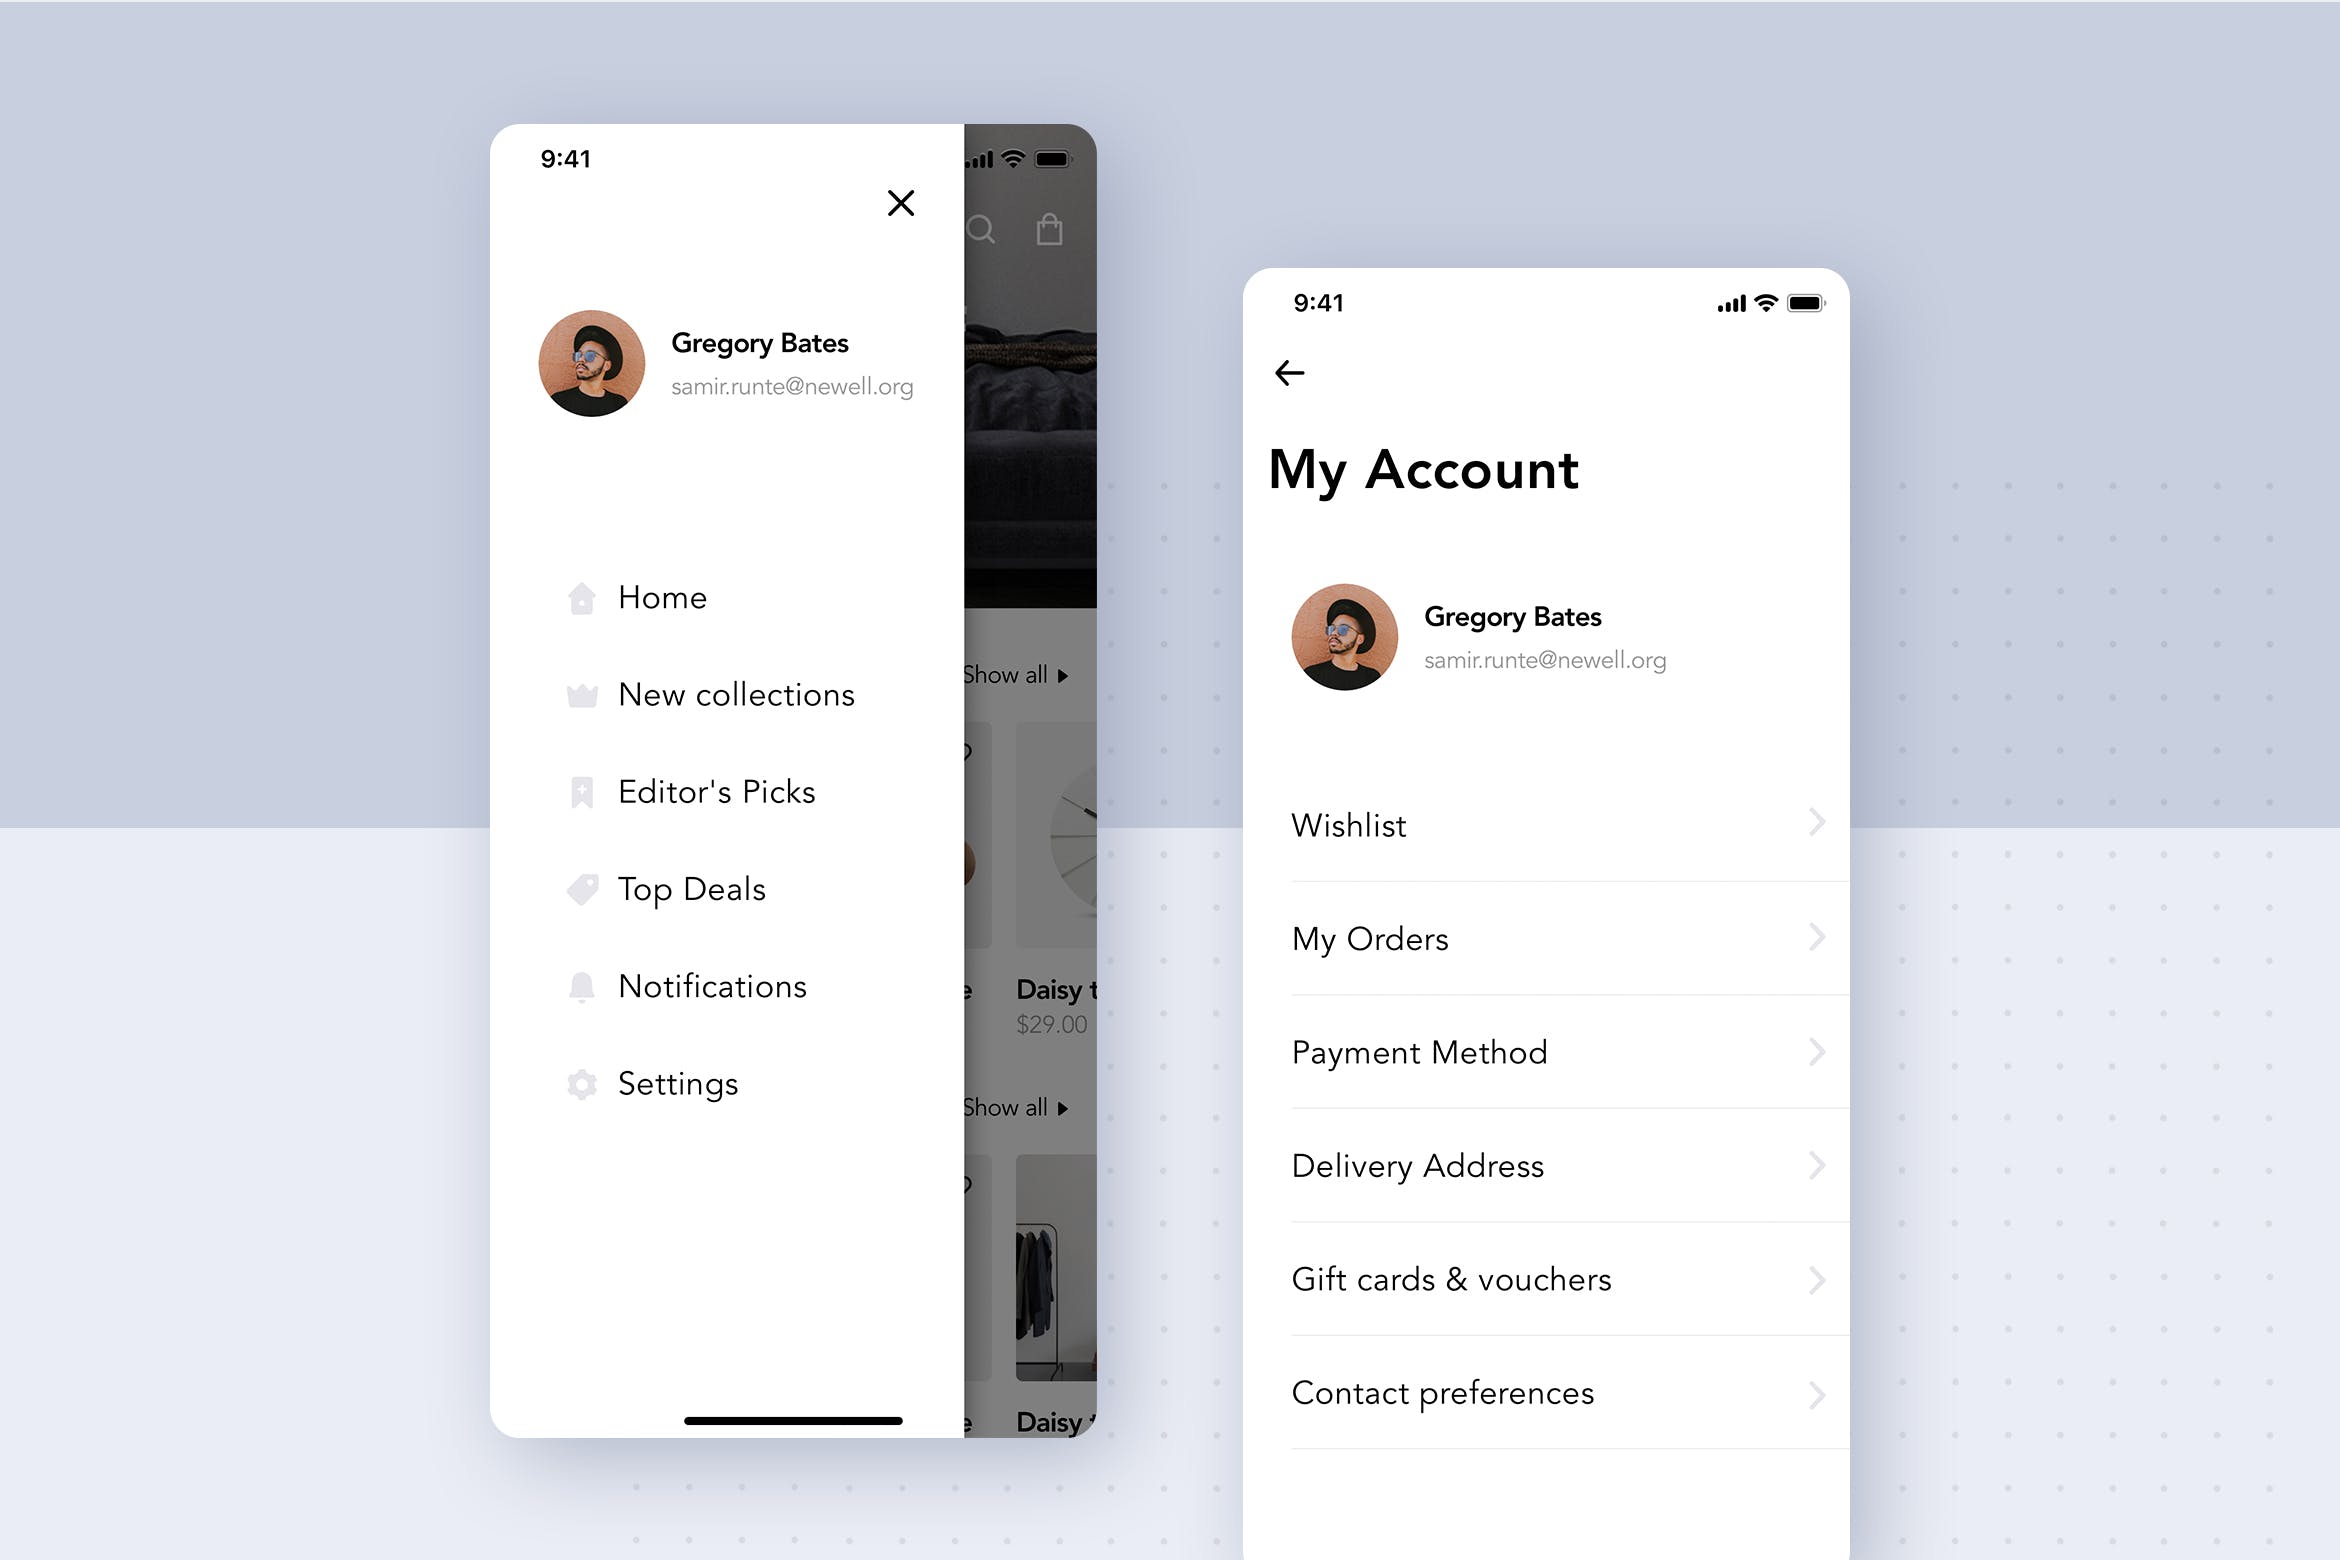The height and width of the screenshot is (1560, 2340).
Task: Tap the Editor's Picks bookmark icon
Action: click(583, 790)
